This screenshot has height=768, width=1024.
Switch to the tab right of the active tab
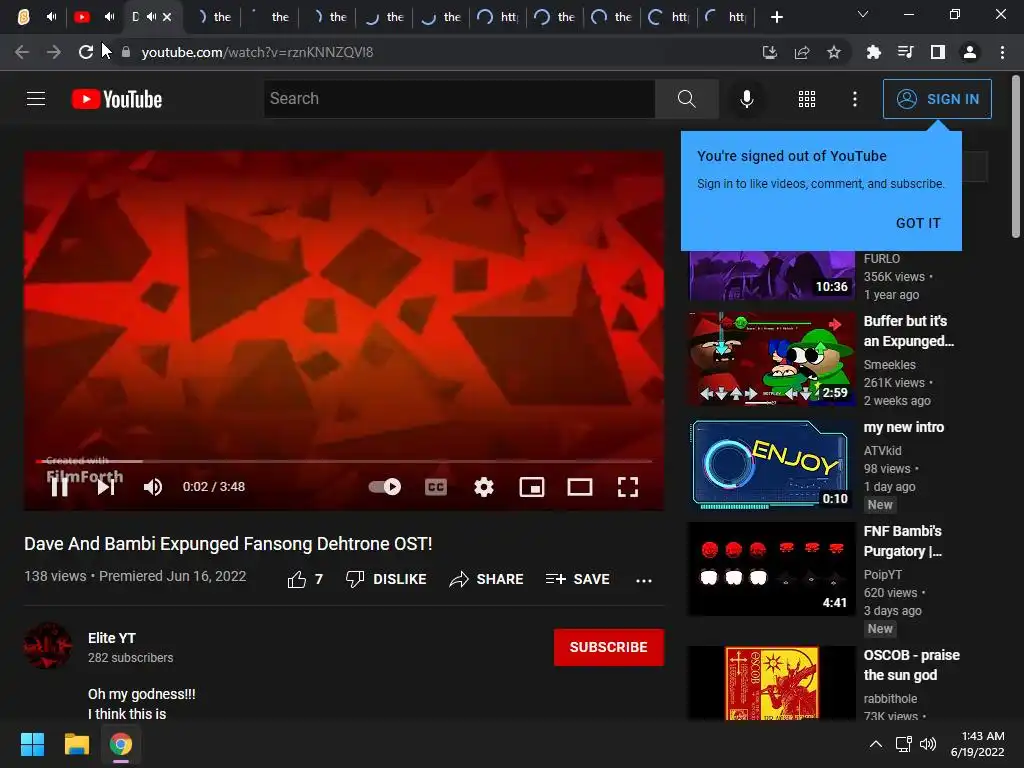click(x=214, y=17)
